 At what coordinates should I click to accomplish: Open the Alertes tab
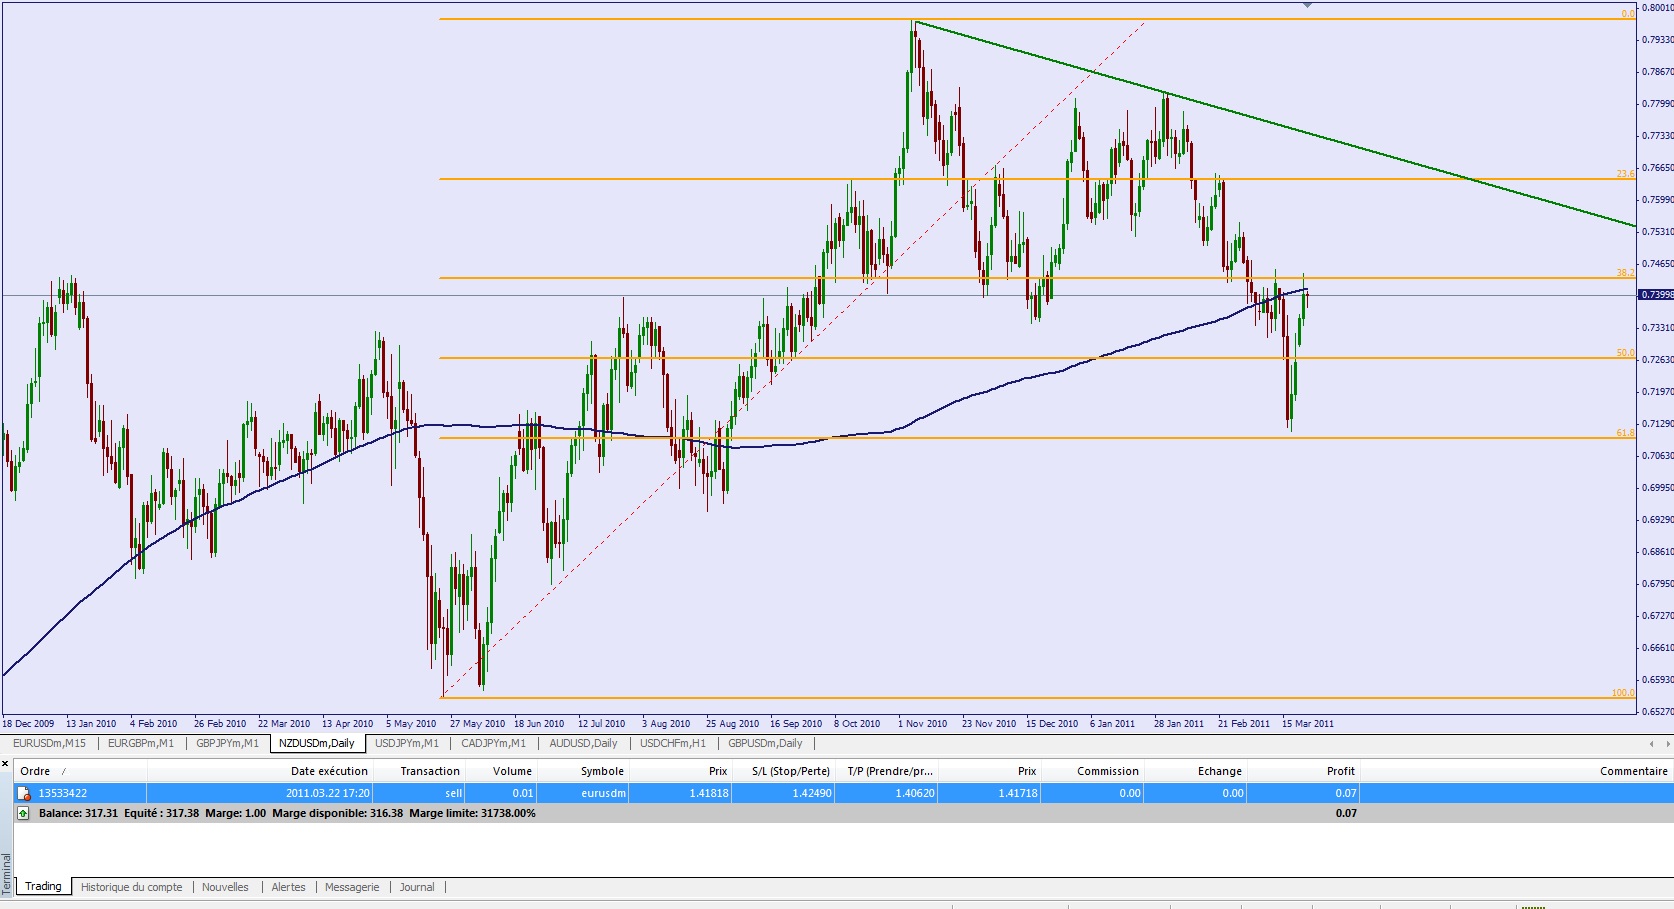pyautogui.click(x=288, y=887)
